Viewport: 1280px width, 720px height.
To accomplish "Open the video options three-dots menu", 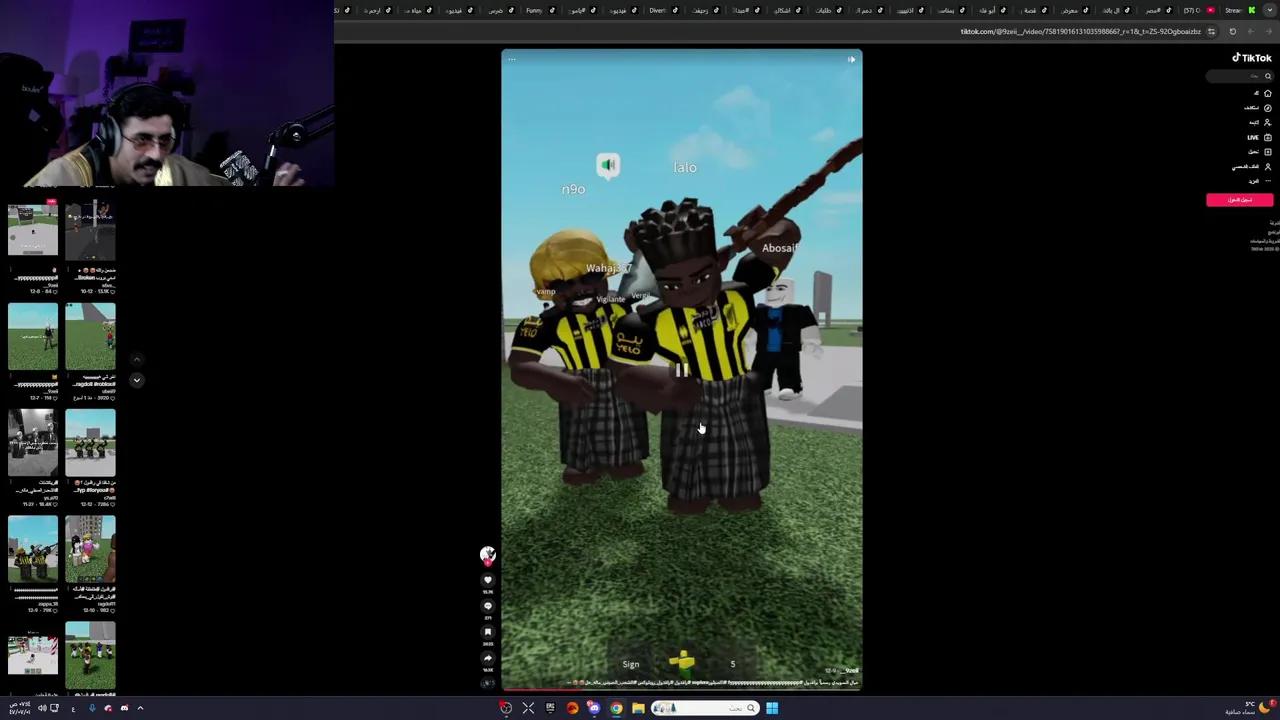I will tap(512, 59).
